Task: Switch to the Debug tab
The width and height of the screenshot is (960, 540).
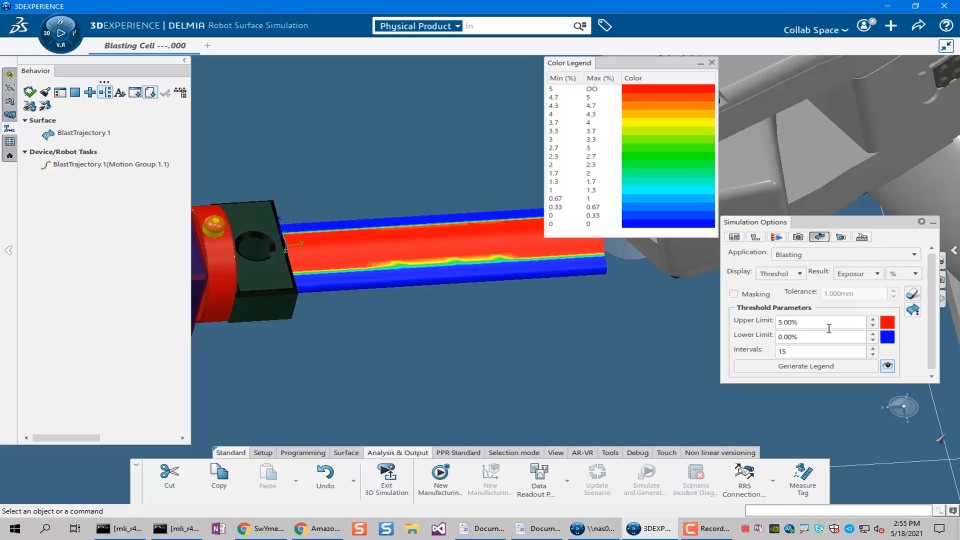Action: [x=637, y=452]
